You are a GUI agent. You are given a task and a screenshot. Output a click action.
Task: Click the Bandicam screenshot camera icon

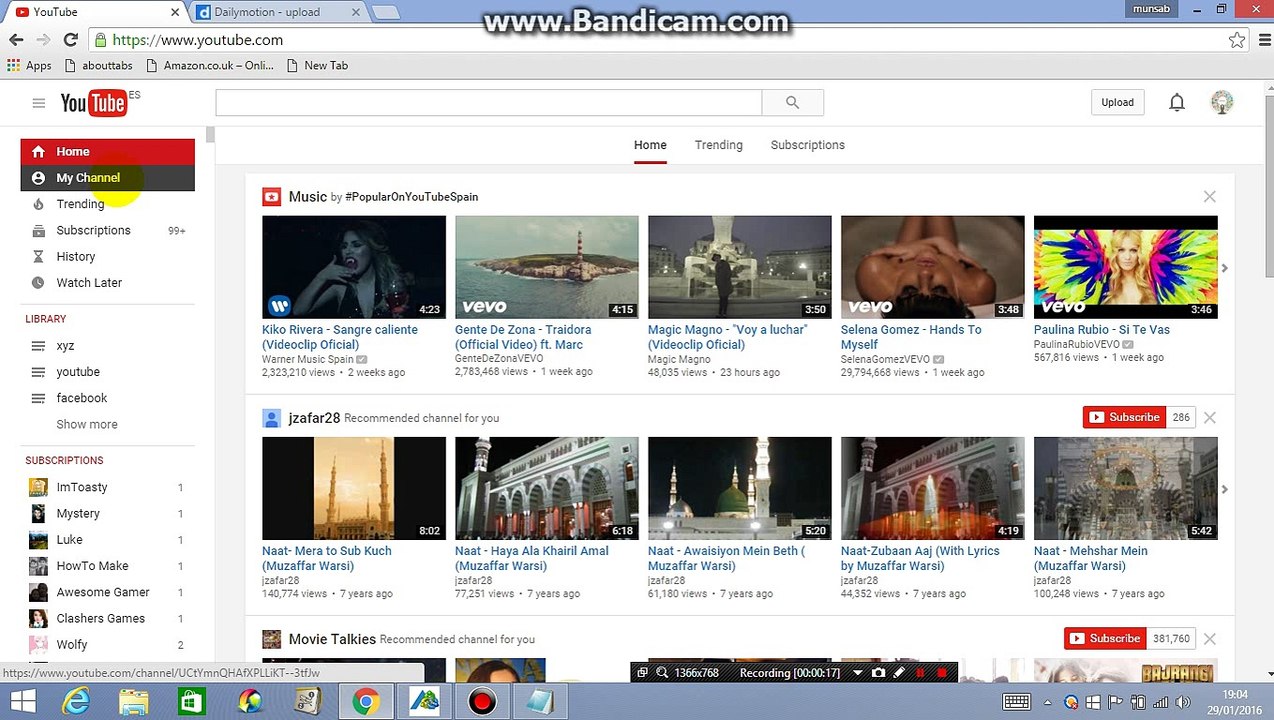878,673
